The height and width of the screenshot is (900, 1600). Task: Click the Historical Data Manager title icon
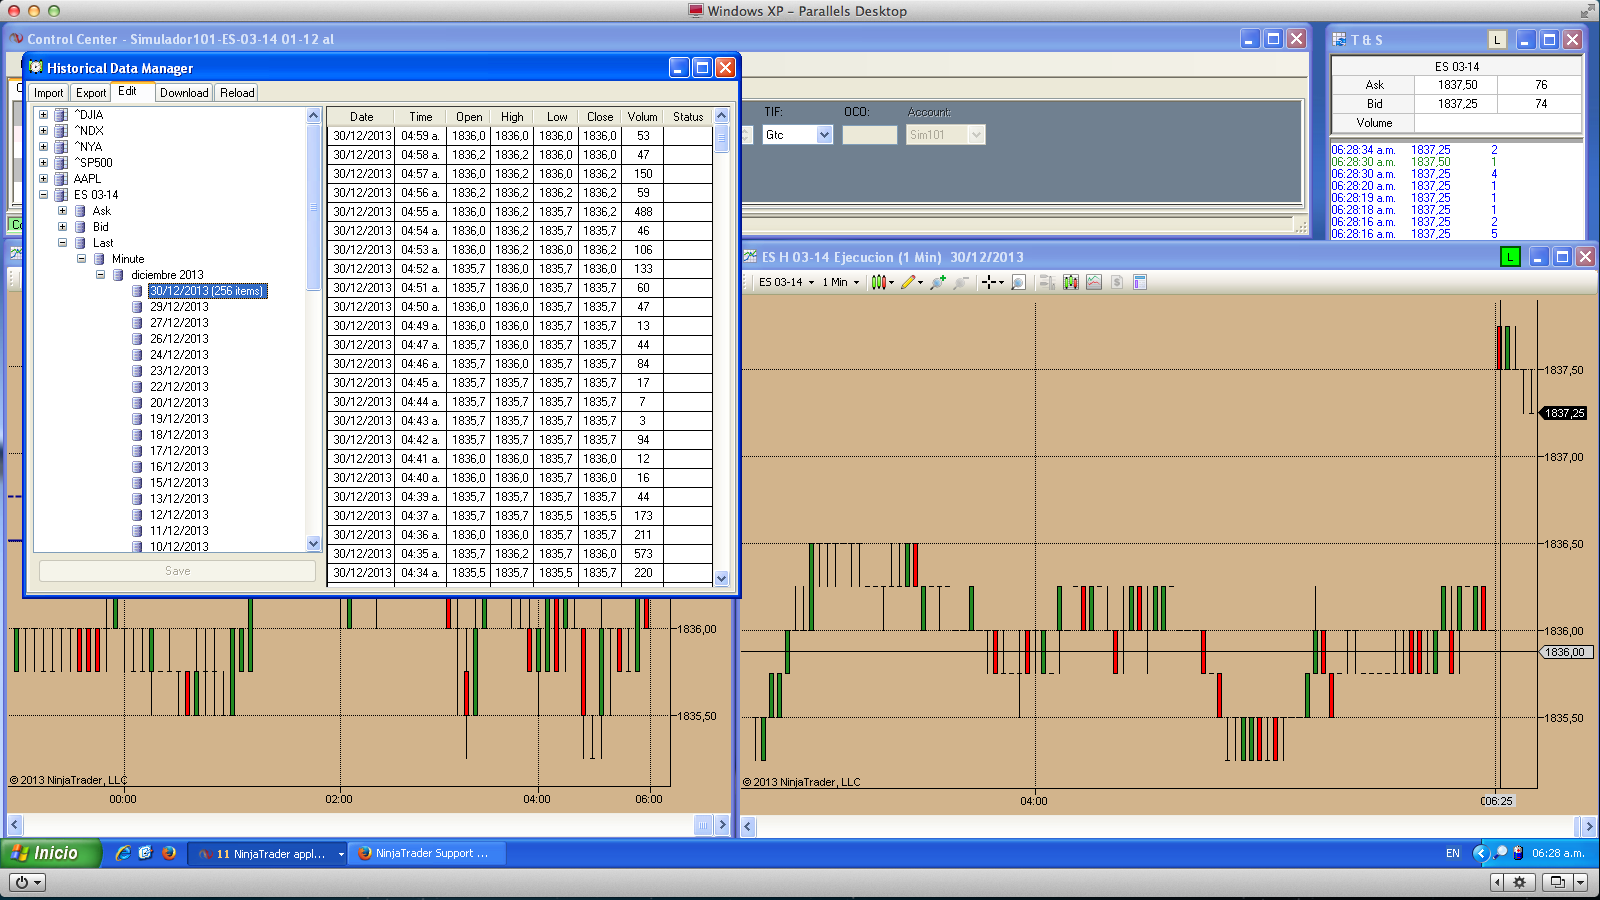[36, 68]
